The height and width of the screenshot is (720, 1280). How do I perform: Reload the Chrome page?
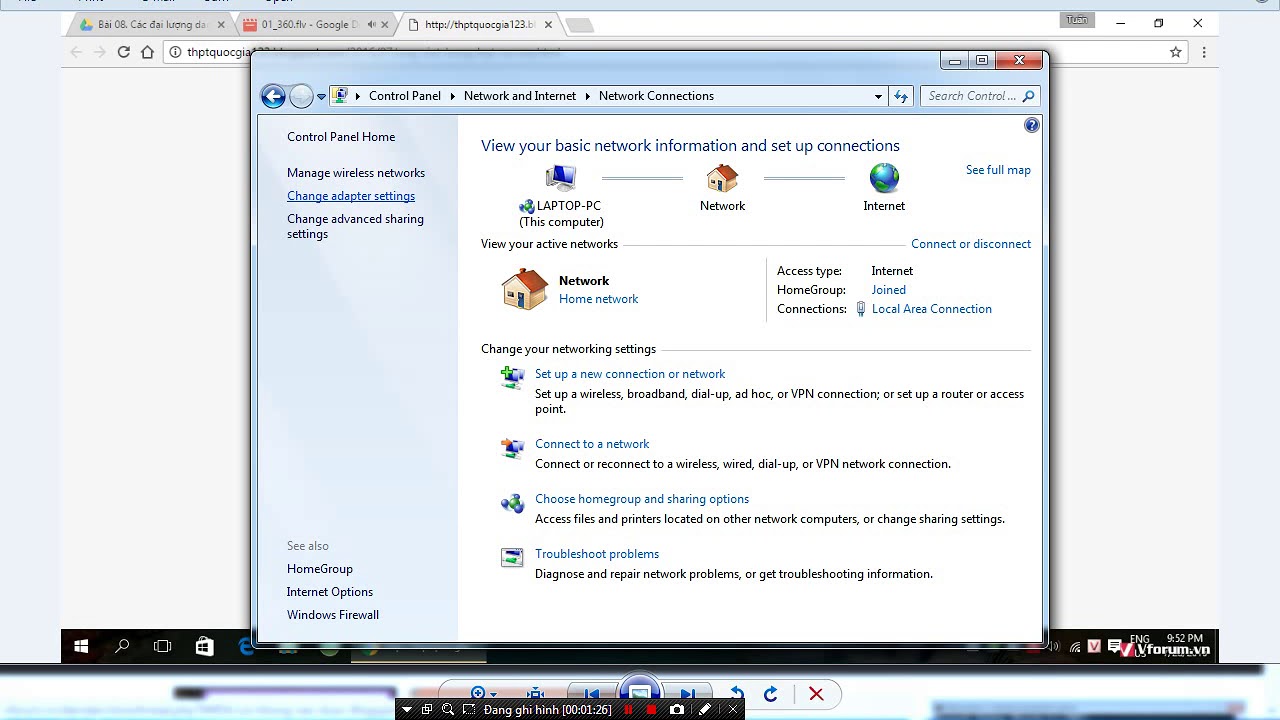tap(123, 52)
